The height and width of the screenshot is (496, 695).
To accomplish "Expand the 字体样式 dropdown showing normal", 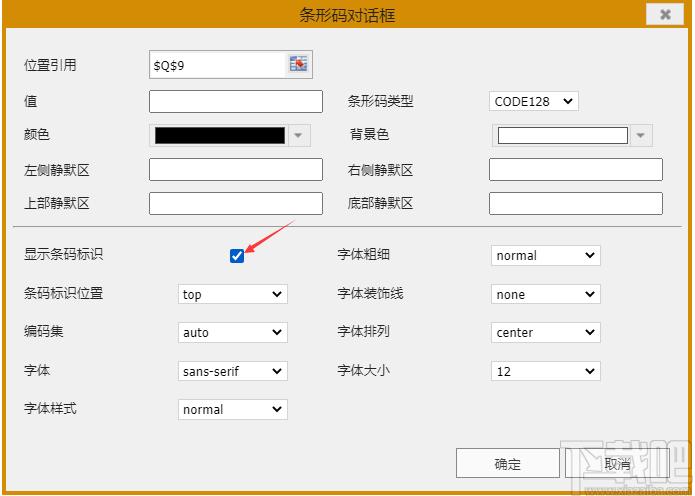I will click(x=233, y=409).
